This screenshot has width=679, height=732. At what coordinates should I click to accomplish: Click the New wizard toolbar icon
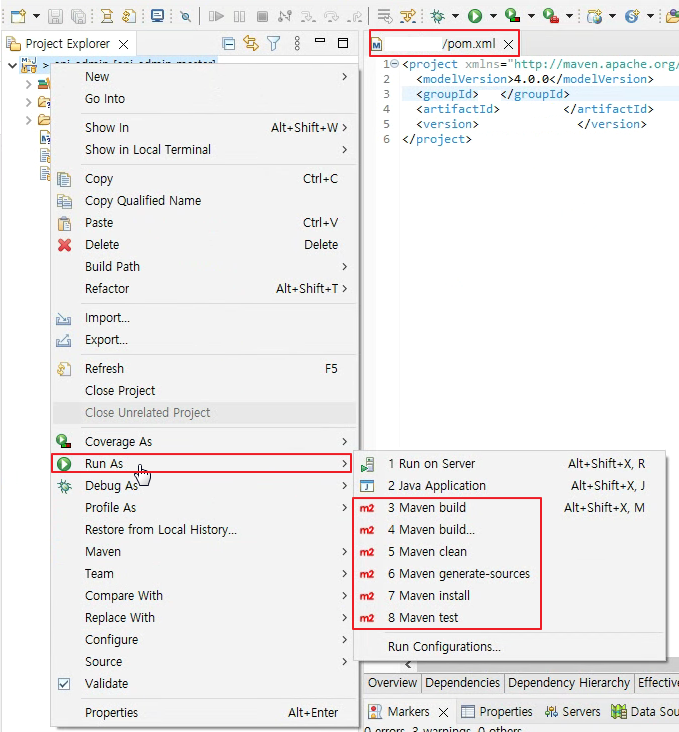coord(18,16)
